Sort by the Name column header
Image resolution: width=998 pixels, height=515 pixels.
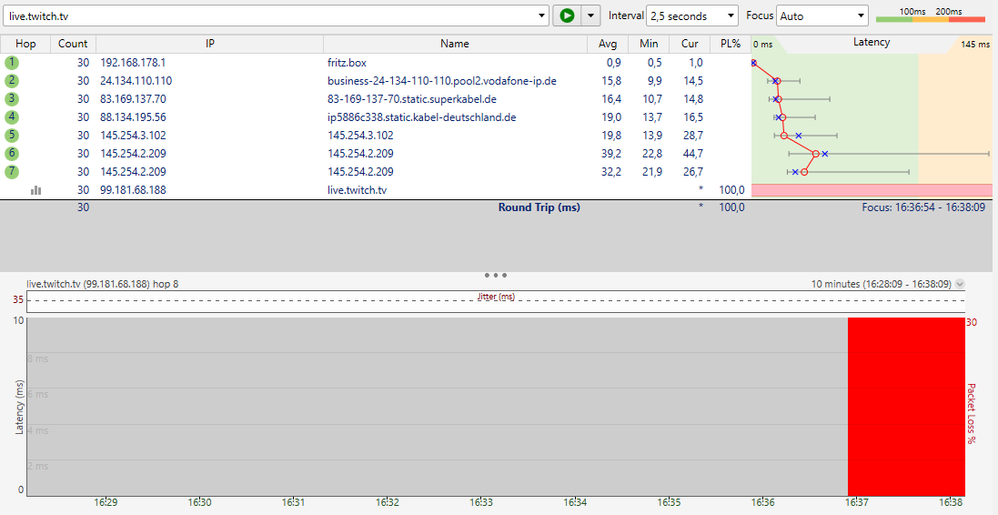pyautogui.click(x=454, y=44)
